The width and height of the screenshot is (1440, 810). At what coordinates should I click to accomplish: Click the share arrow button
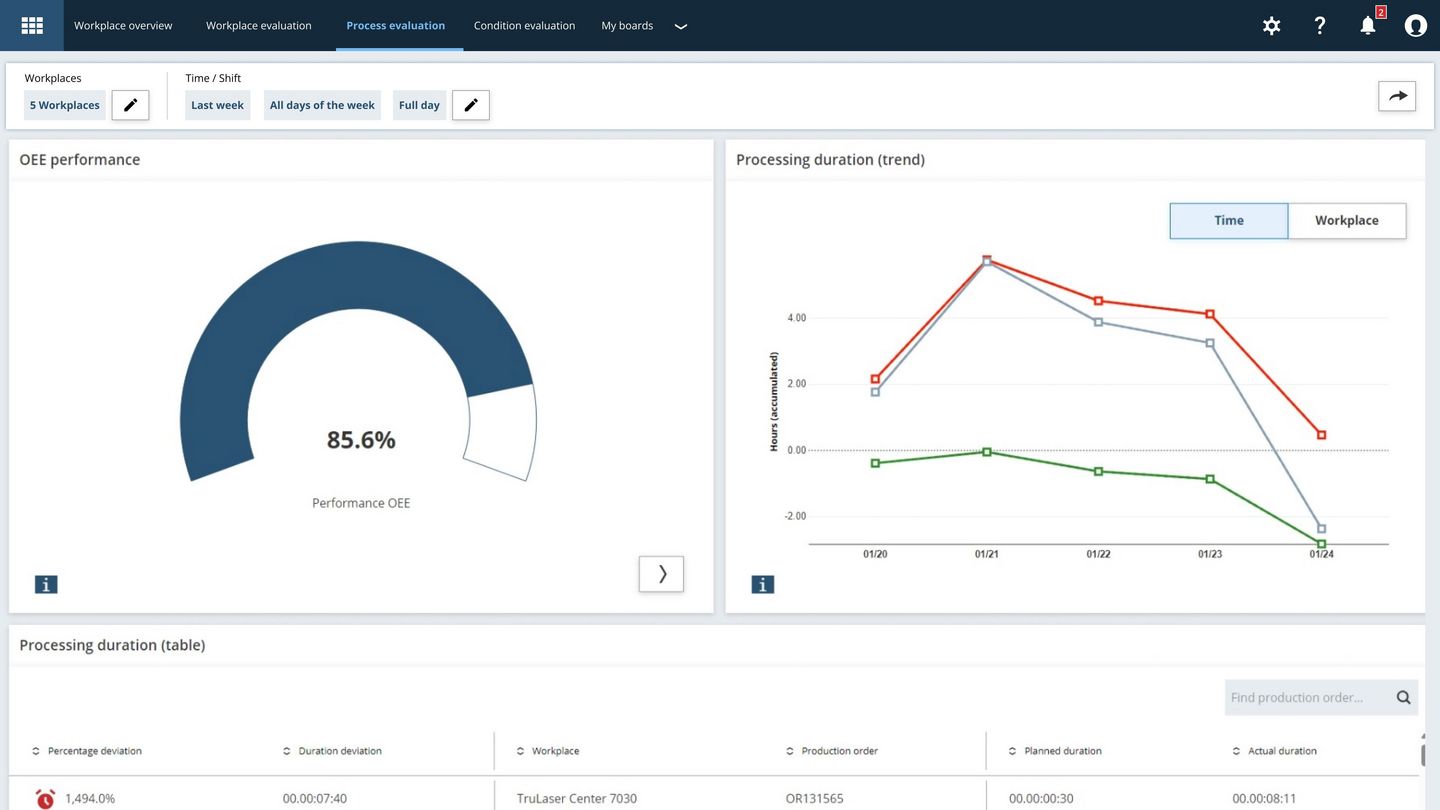coord(1397,96)
